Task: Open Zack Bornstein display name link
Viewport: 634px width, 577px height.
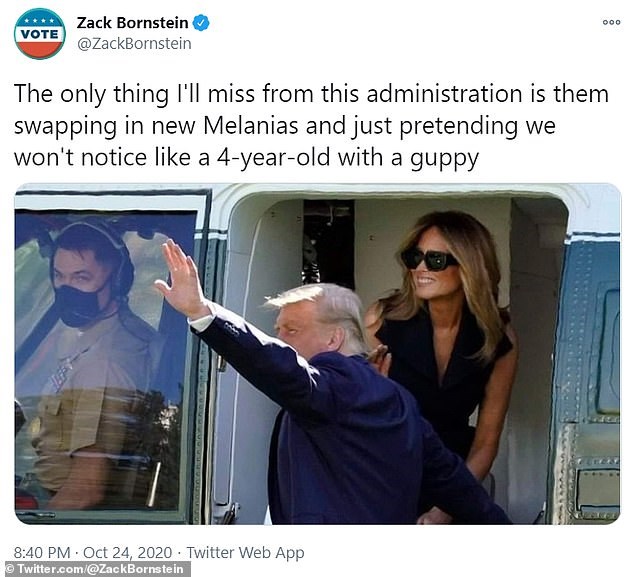Action: tap(133, 23)
